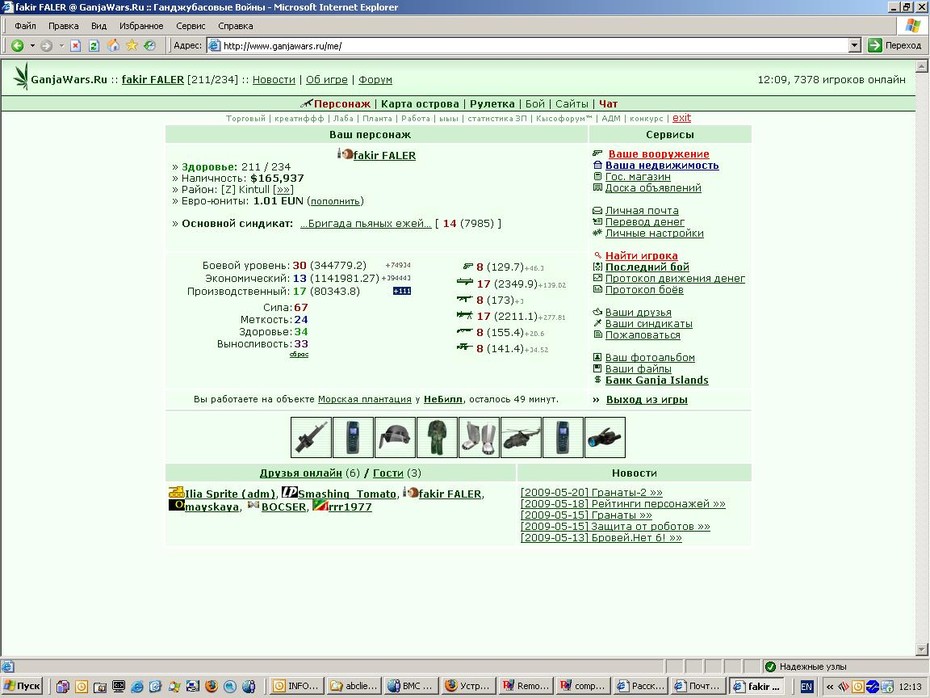The width and height of the screenshot is (930, 698).
Task: Open the History toolbar icon
Action: [149, 46]
